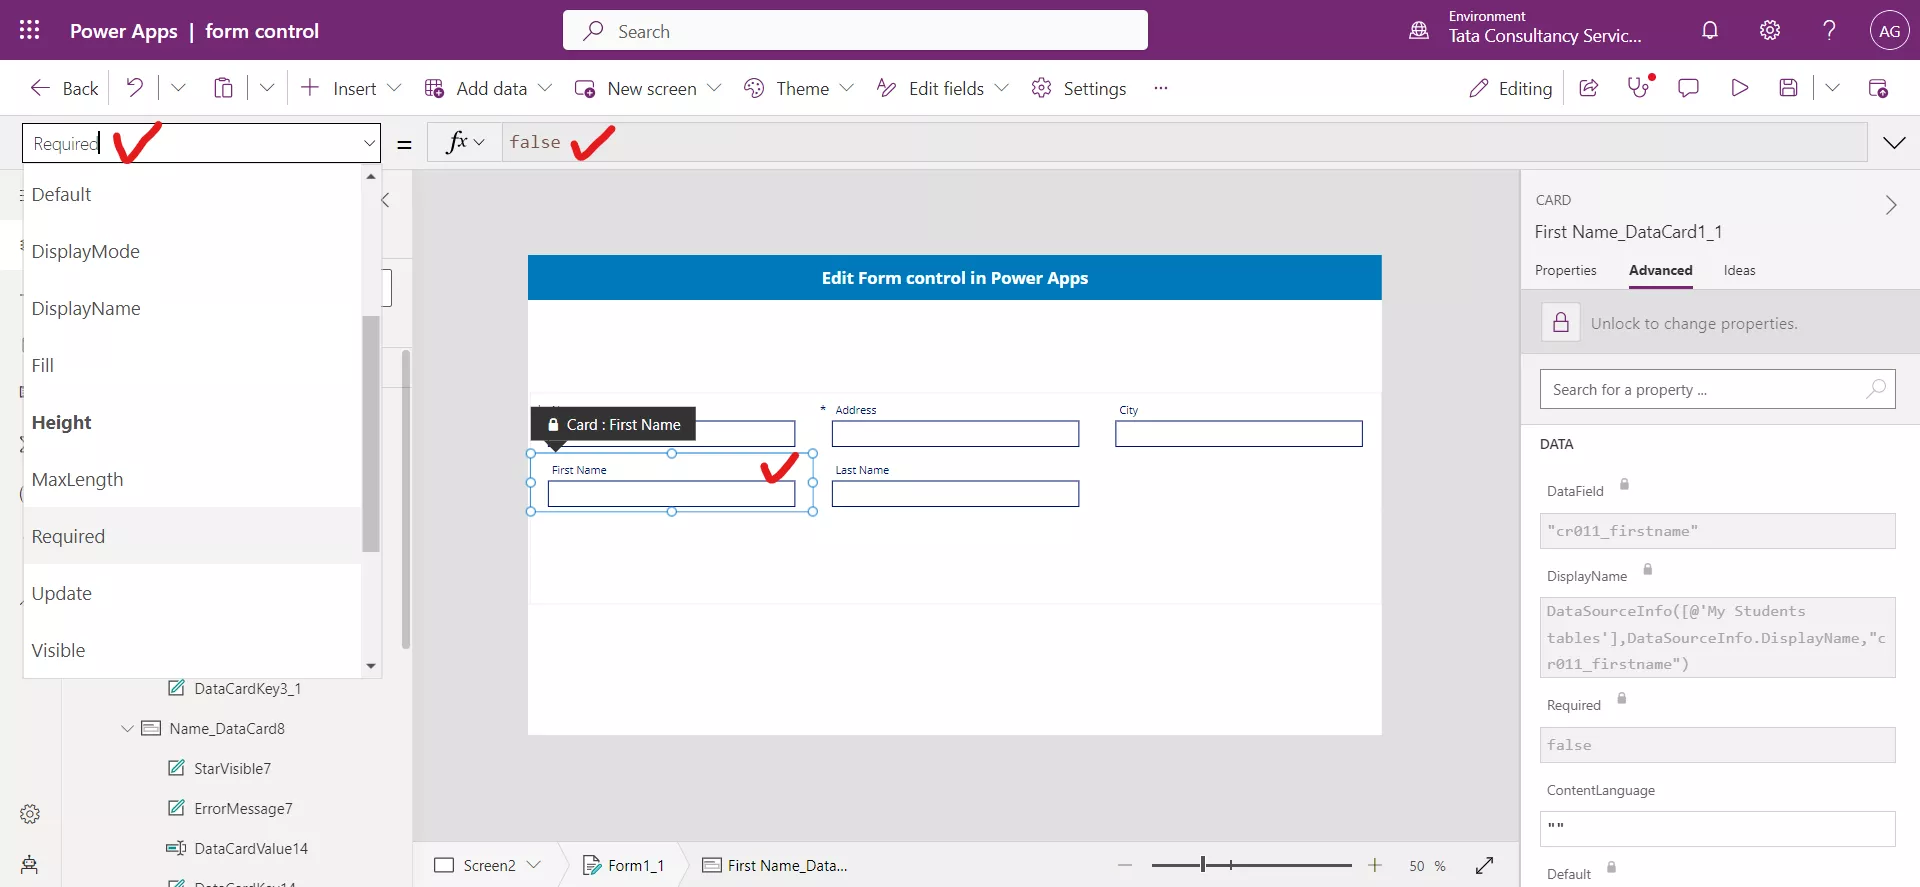
Task: Open Screen2 breadcrumb dropdown
Action: [x=533, y=865]
